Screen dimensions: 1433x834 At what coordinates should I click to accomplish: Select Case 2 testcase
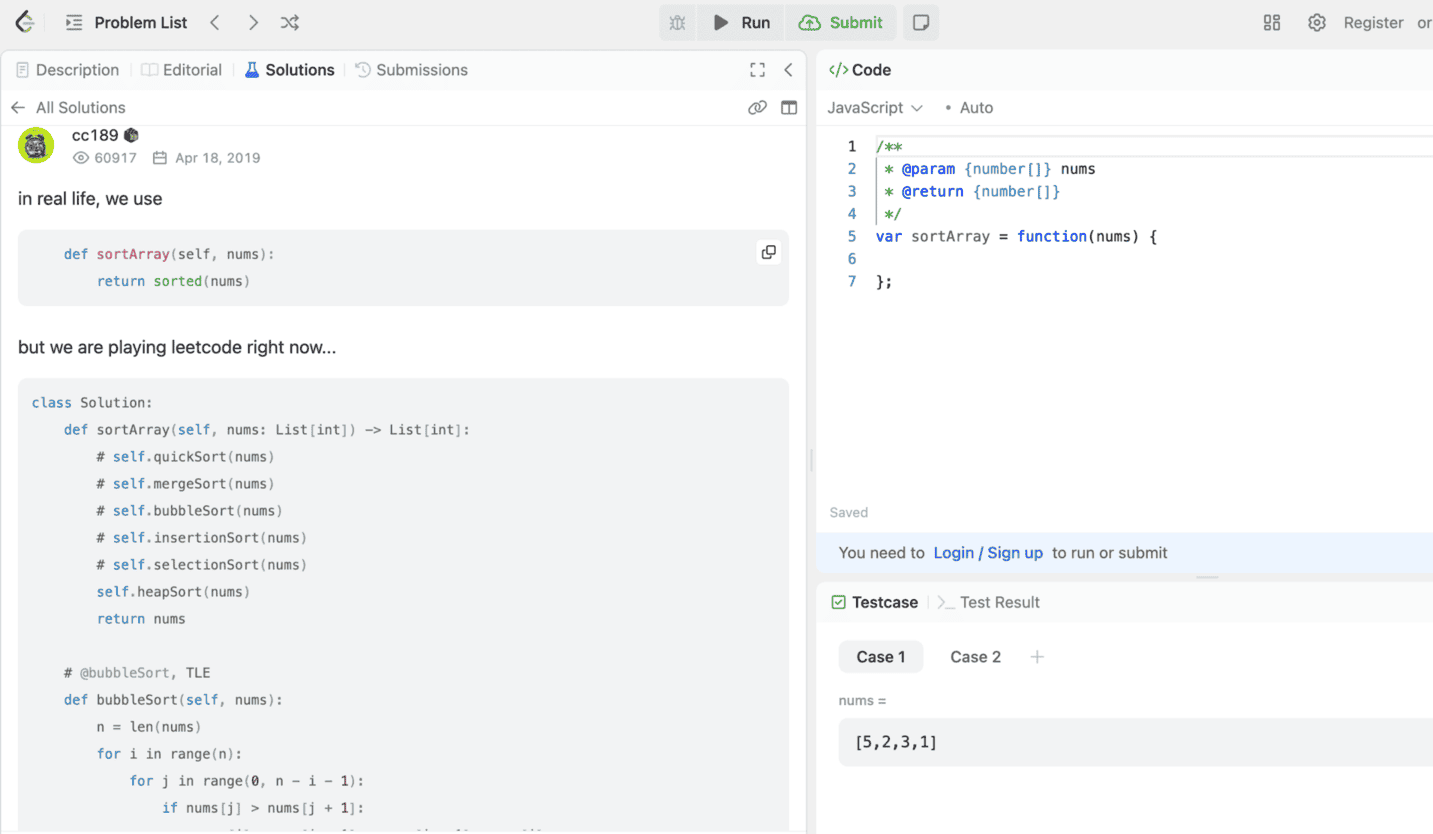(x=975, y=657)
